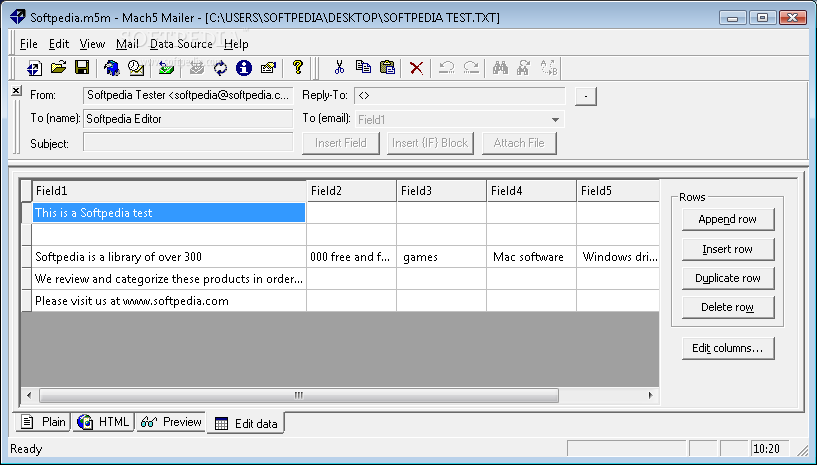Click the horizontal scrollbar thumb in data grid

coord(299,395)
